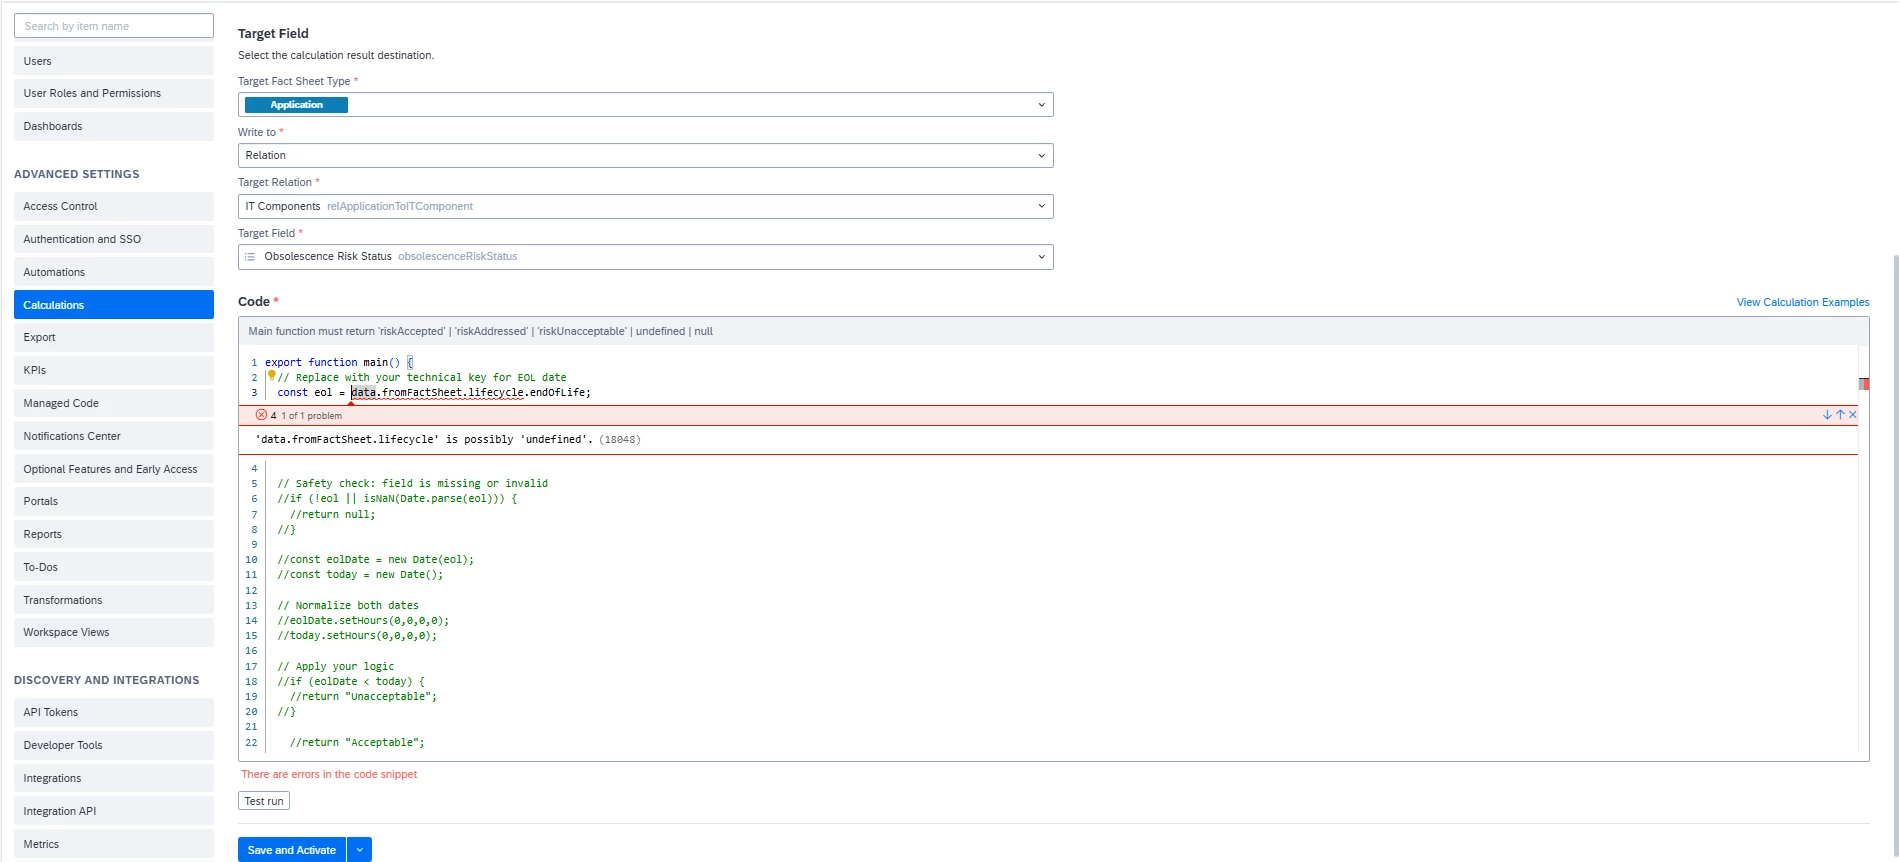Click the 'ADVANCED SETTINGS' section heading
1899x862 pixels.
(x=77, y=174)
